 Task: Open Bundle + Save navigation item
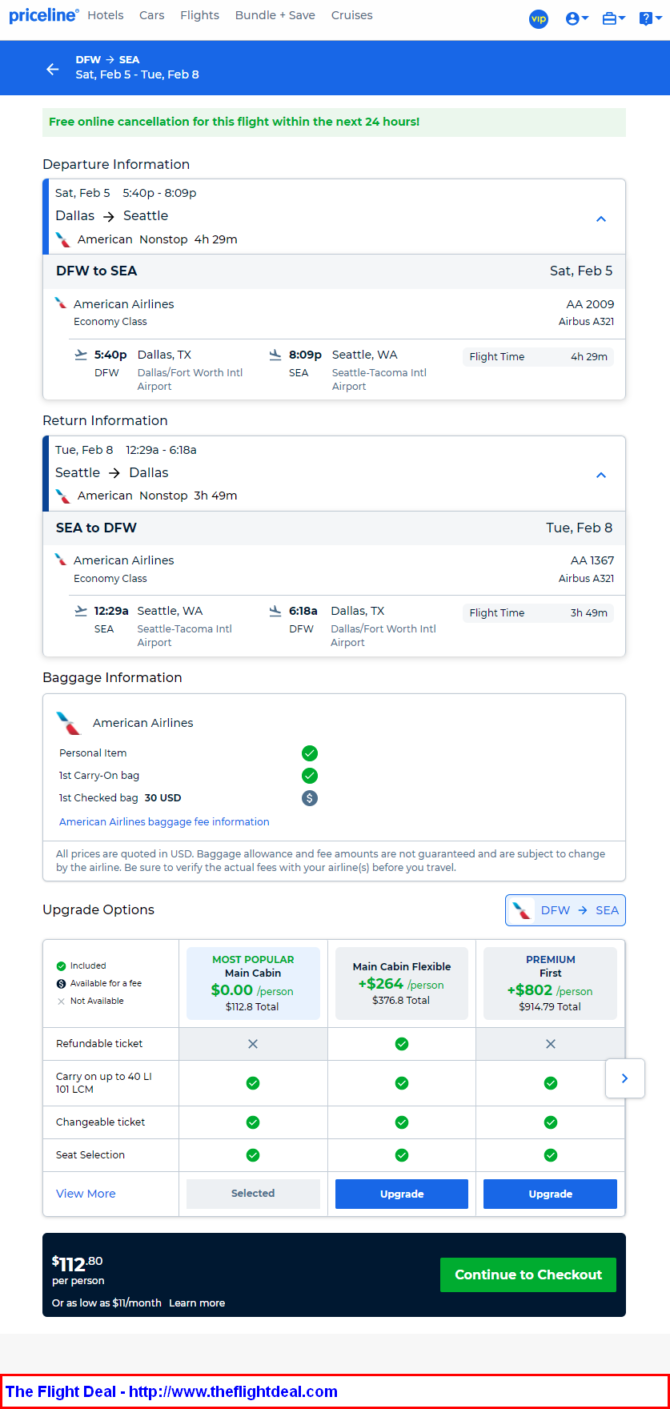pos(275,16)
